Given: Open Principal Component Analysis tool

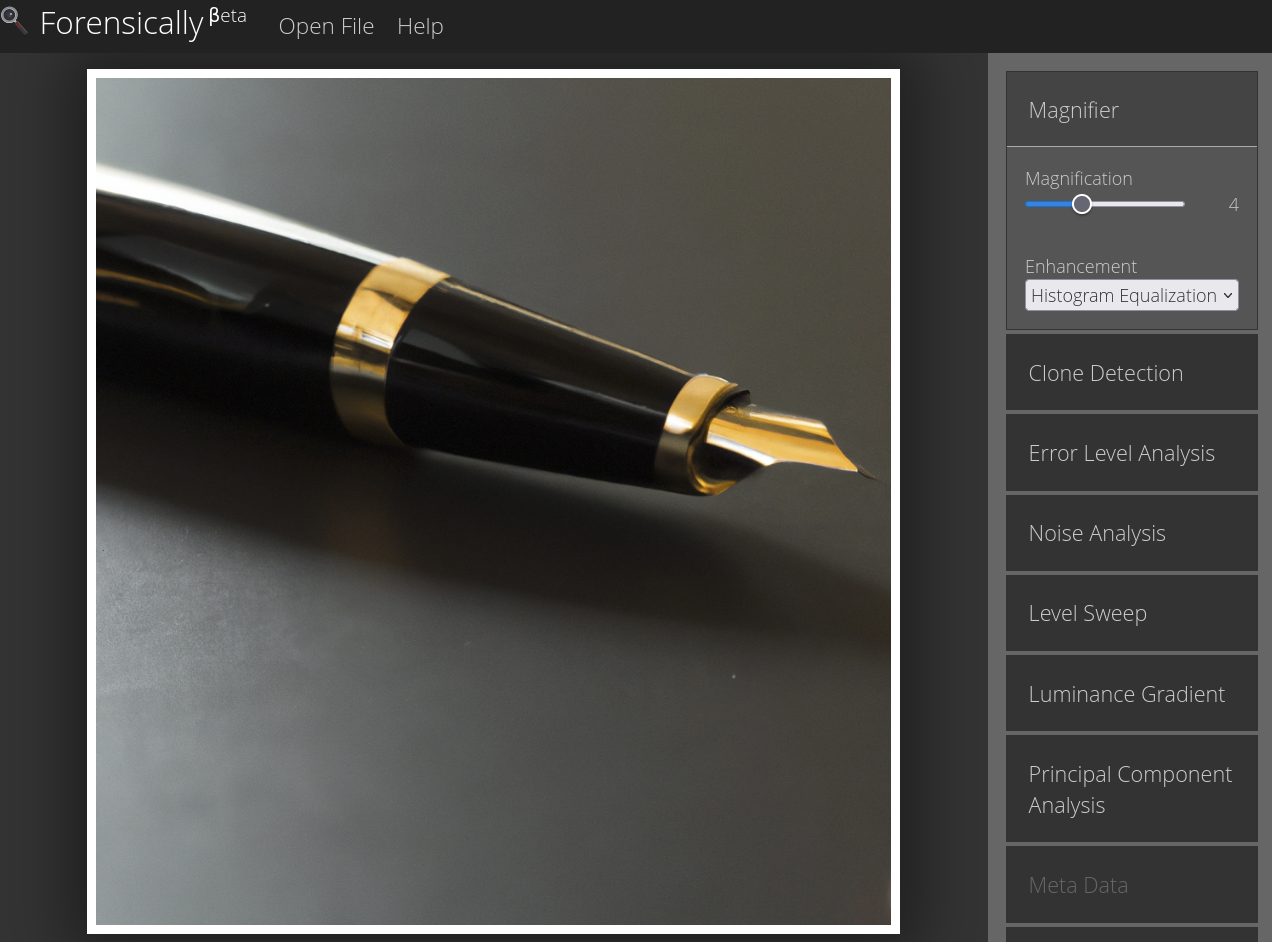Looking at the screenshot, I should pyautogui.click(x=1132, y=789).
